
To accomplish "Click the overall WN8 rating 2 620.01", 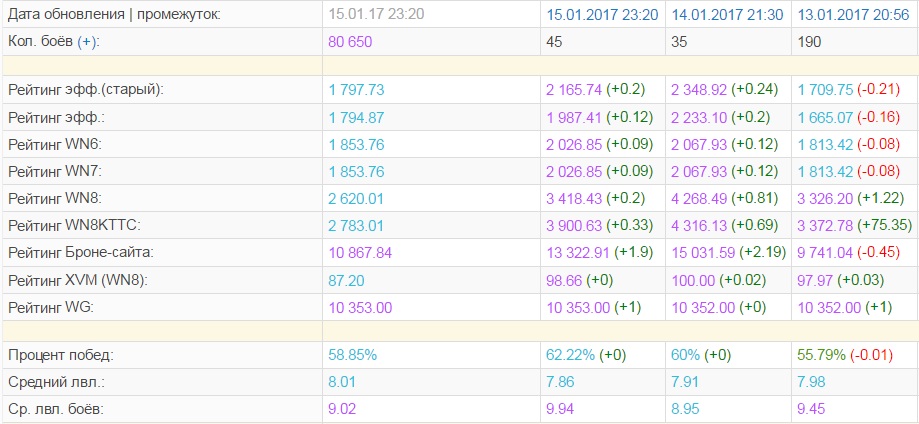I will click(x=356, y=199).
